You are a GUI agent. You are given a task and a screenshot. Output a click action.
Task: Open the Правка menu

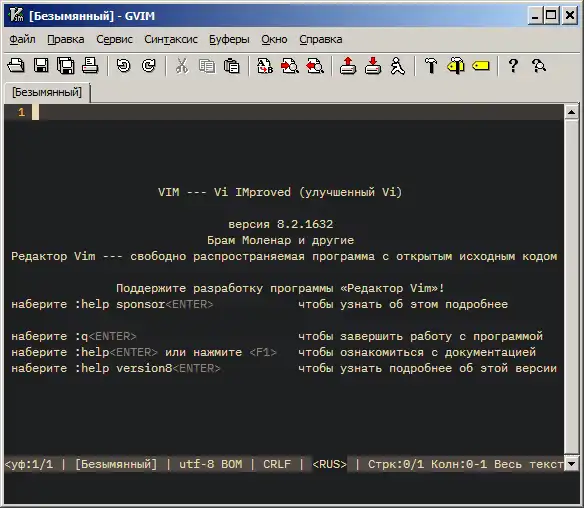tap(66, 39)
